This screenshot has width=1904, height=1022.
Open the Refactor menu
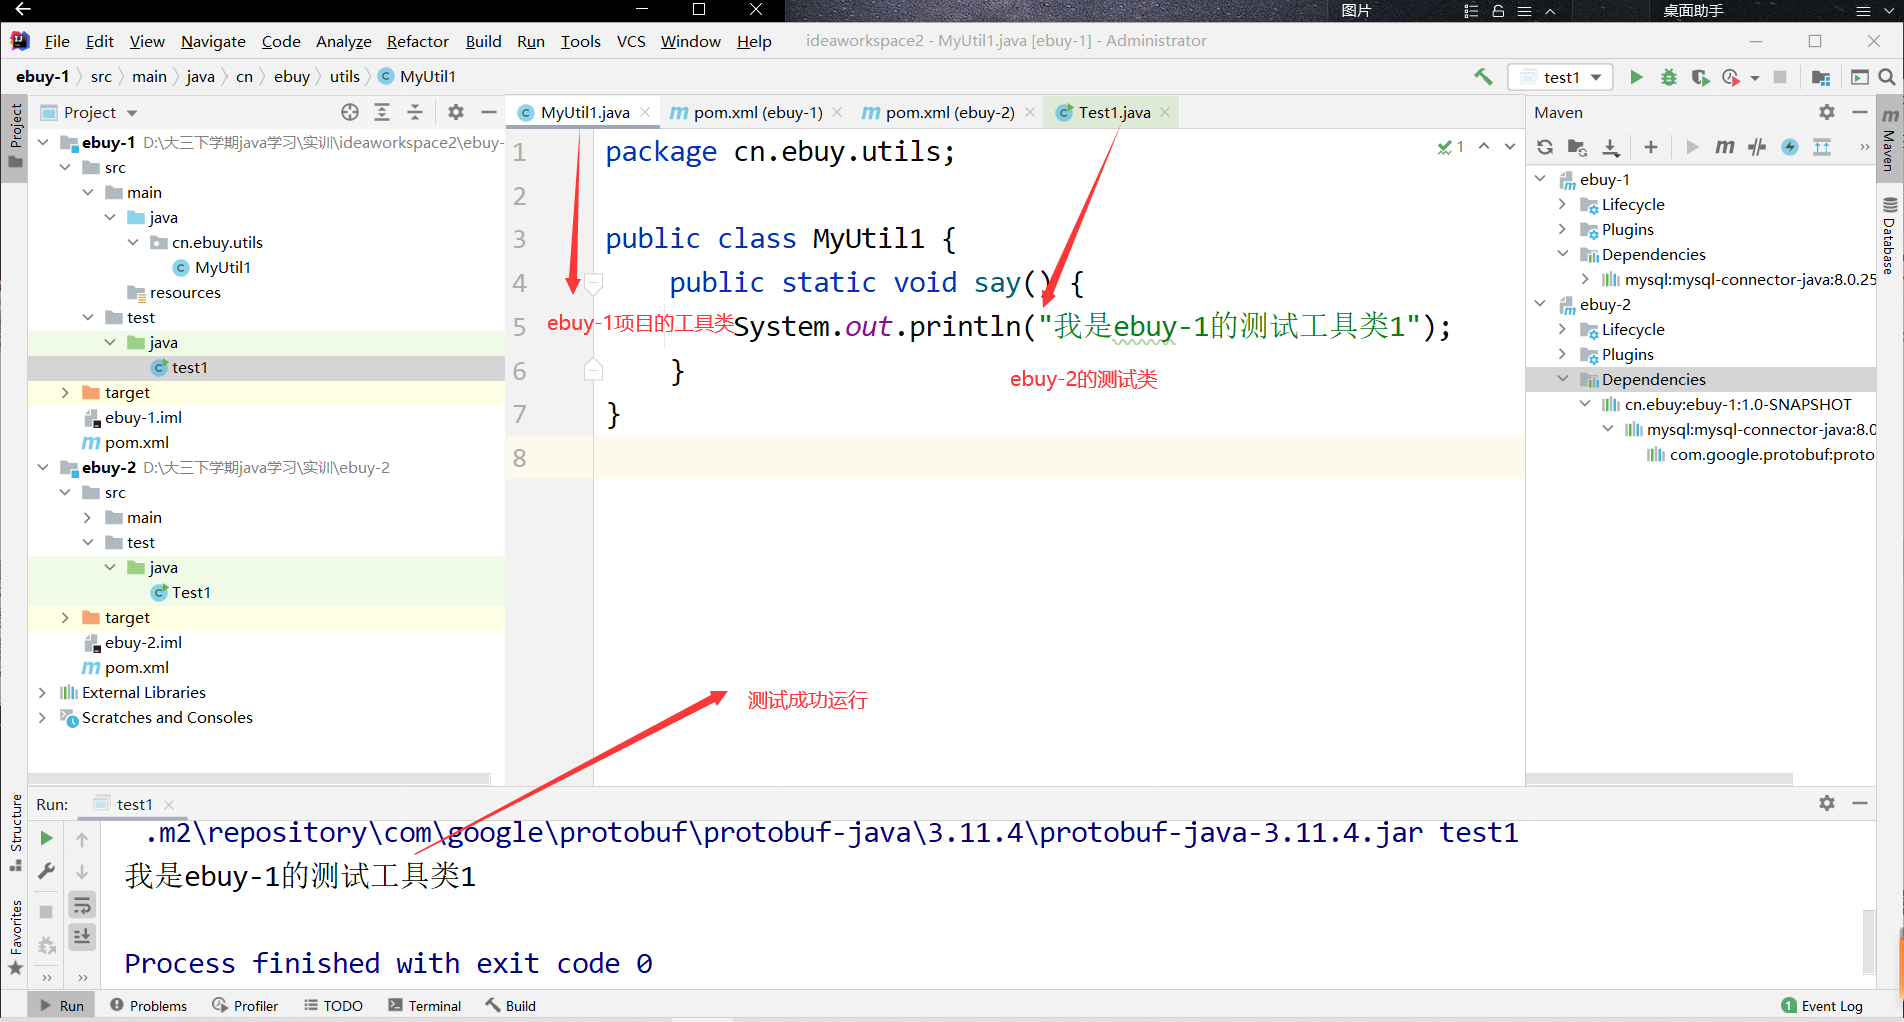[x=417, y=41]
